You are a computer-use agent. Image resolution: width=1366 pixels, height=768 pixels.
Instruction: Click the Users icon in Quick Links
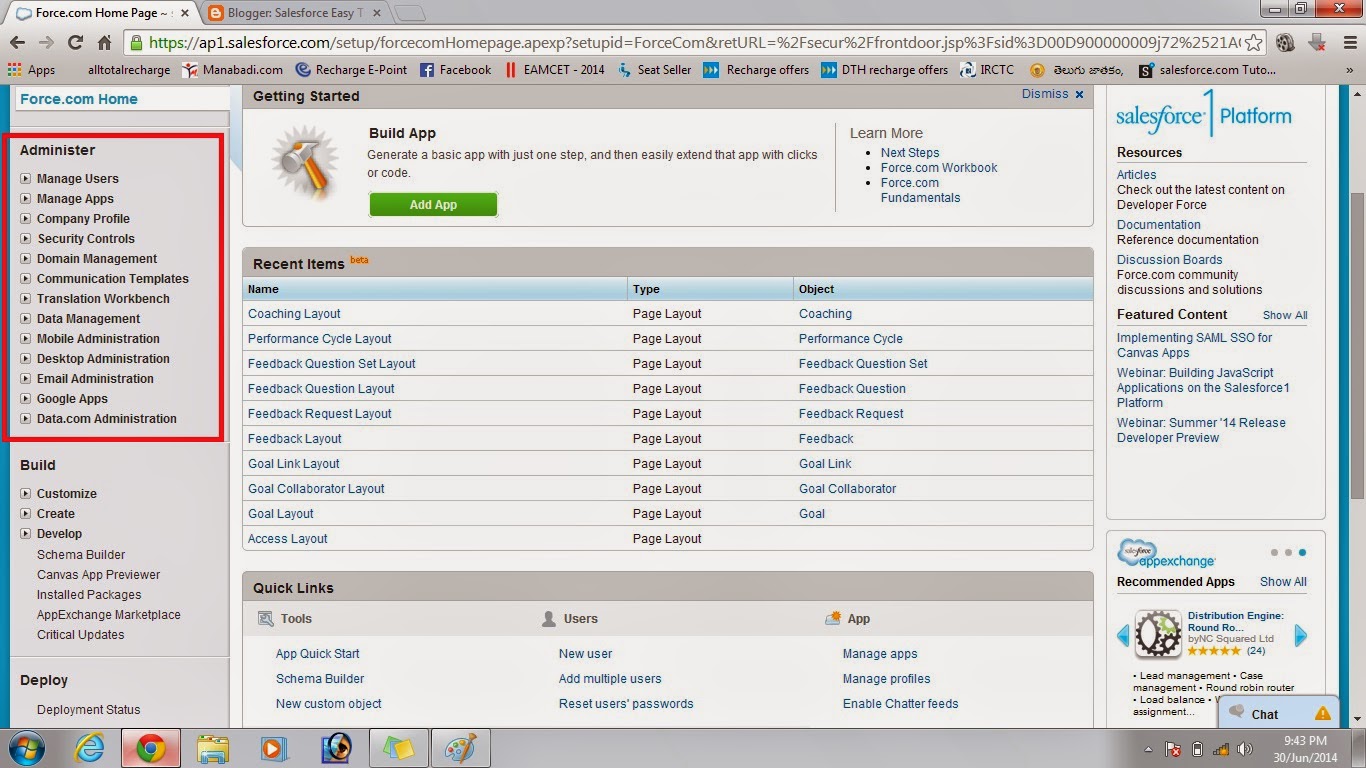click(549, 618)
